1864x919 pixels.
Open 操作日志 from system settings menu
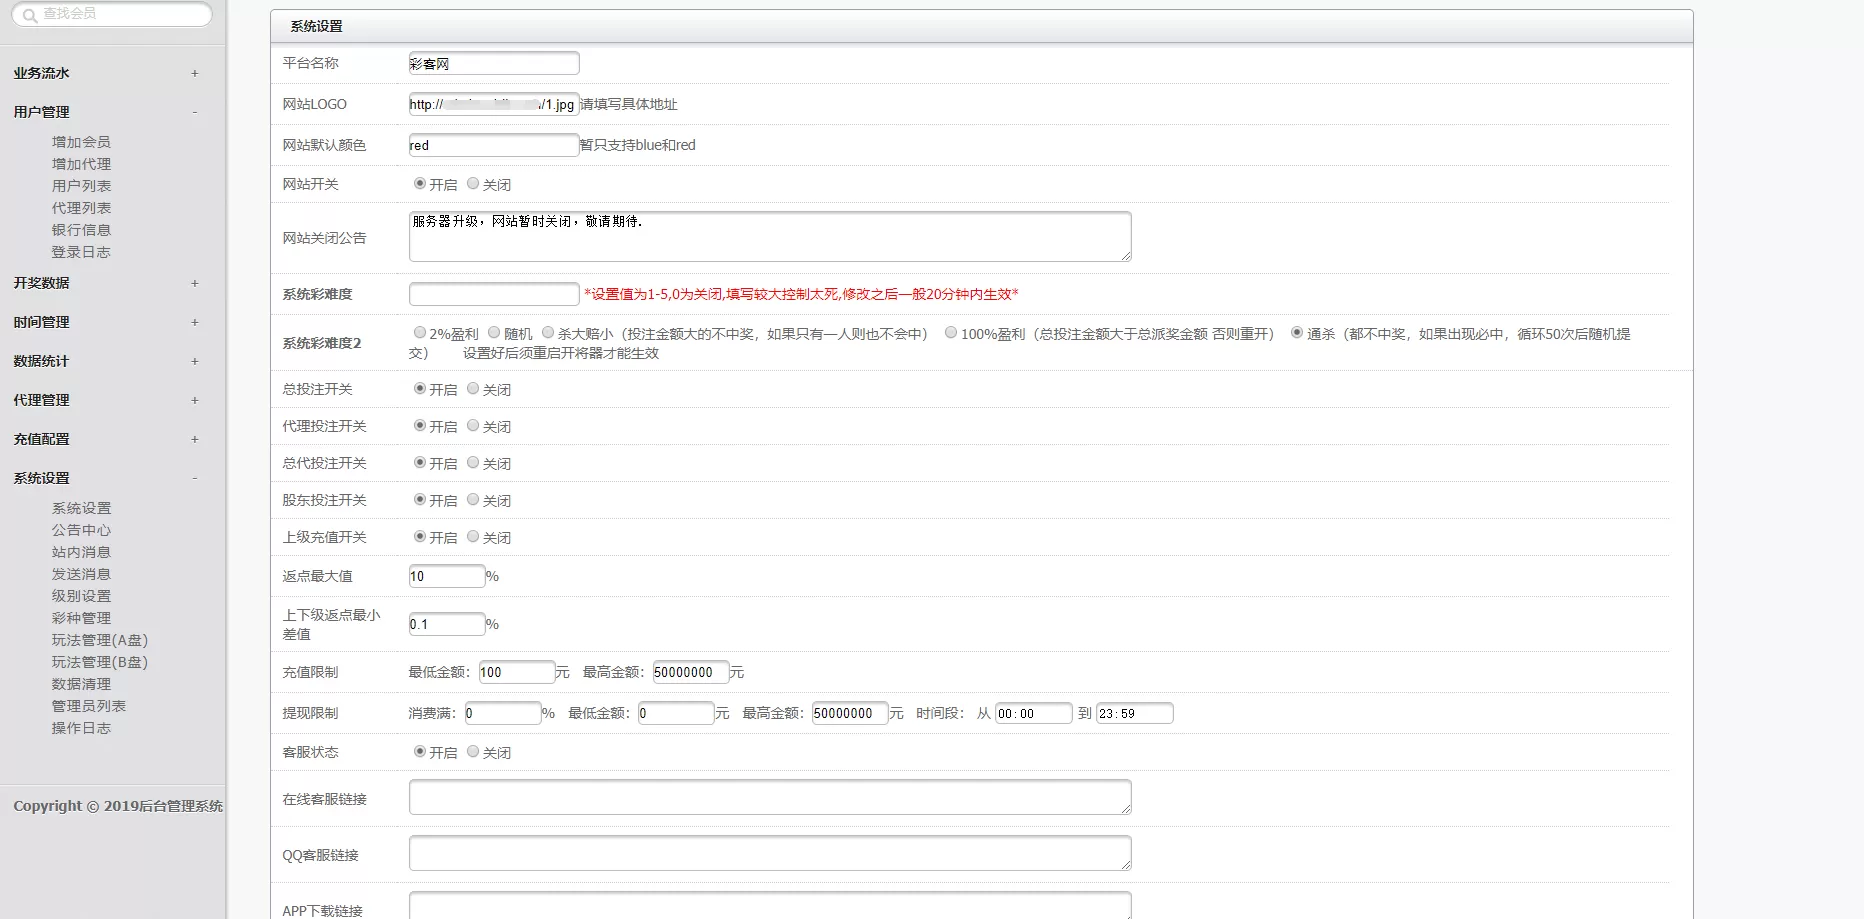pyautogui.click(x=81, y=728)
